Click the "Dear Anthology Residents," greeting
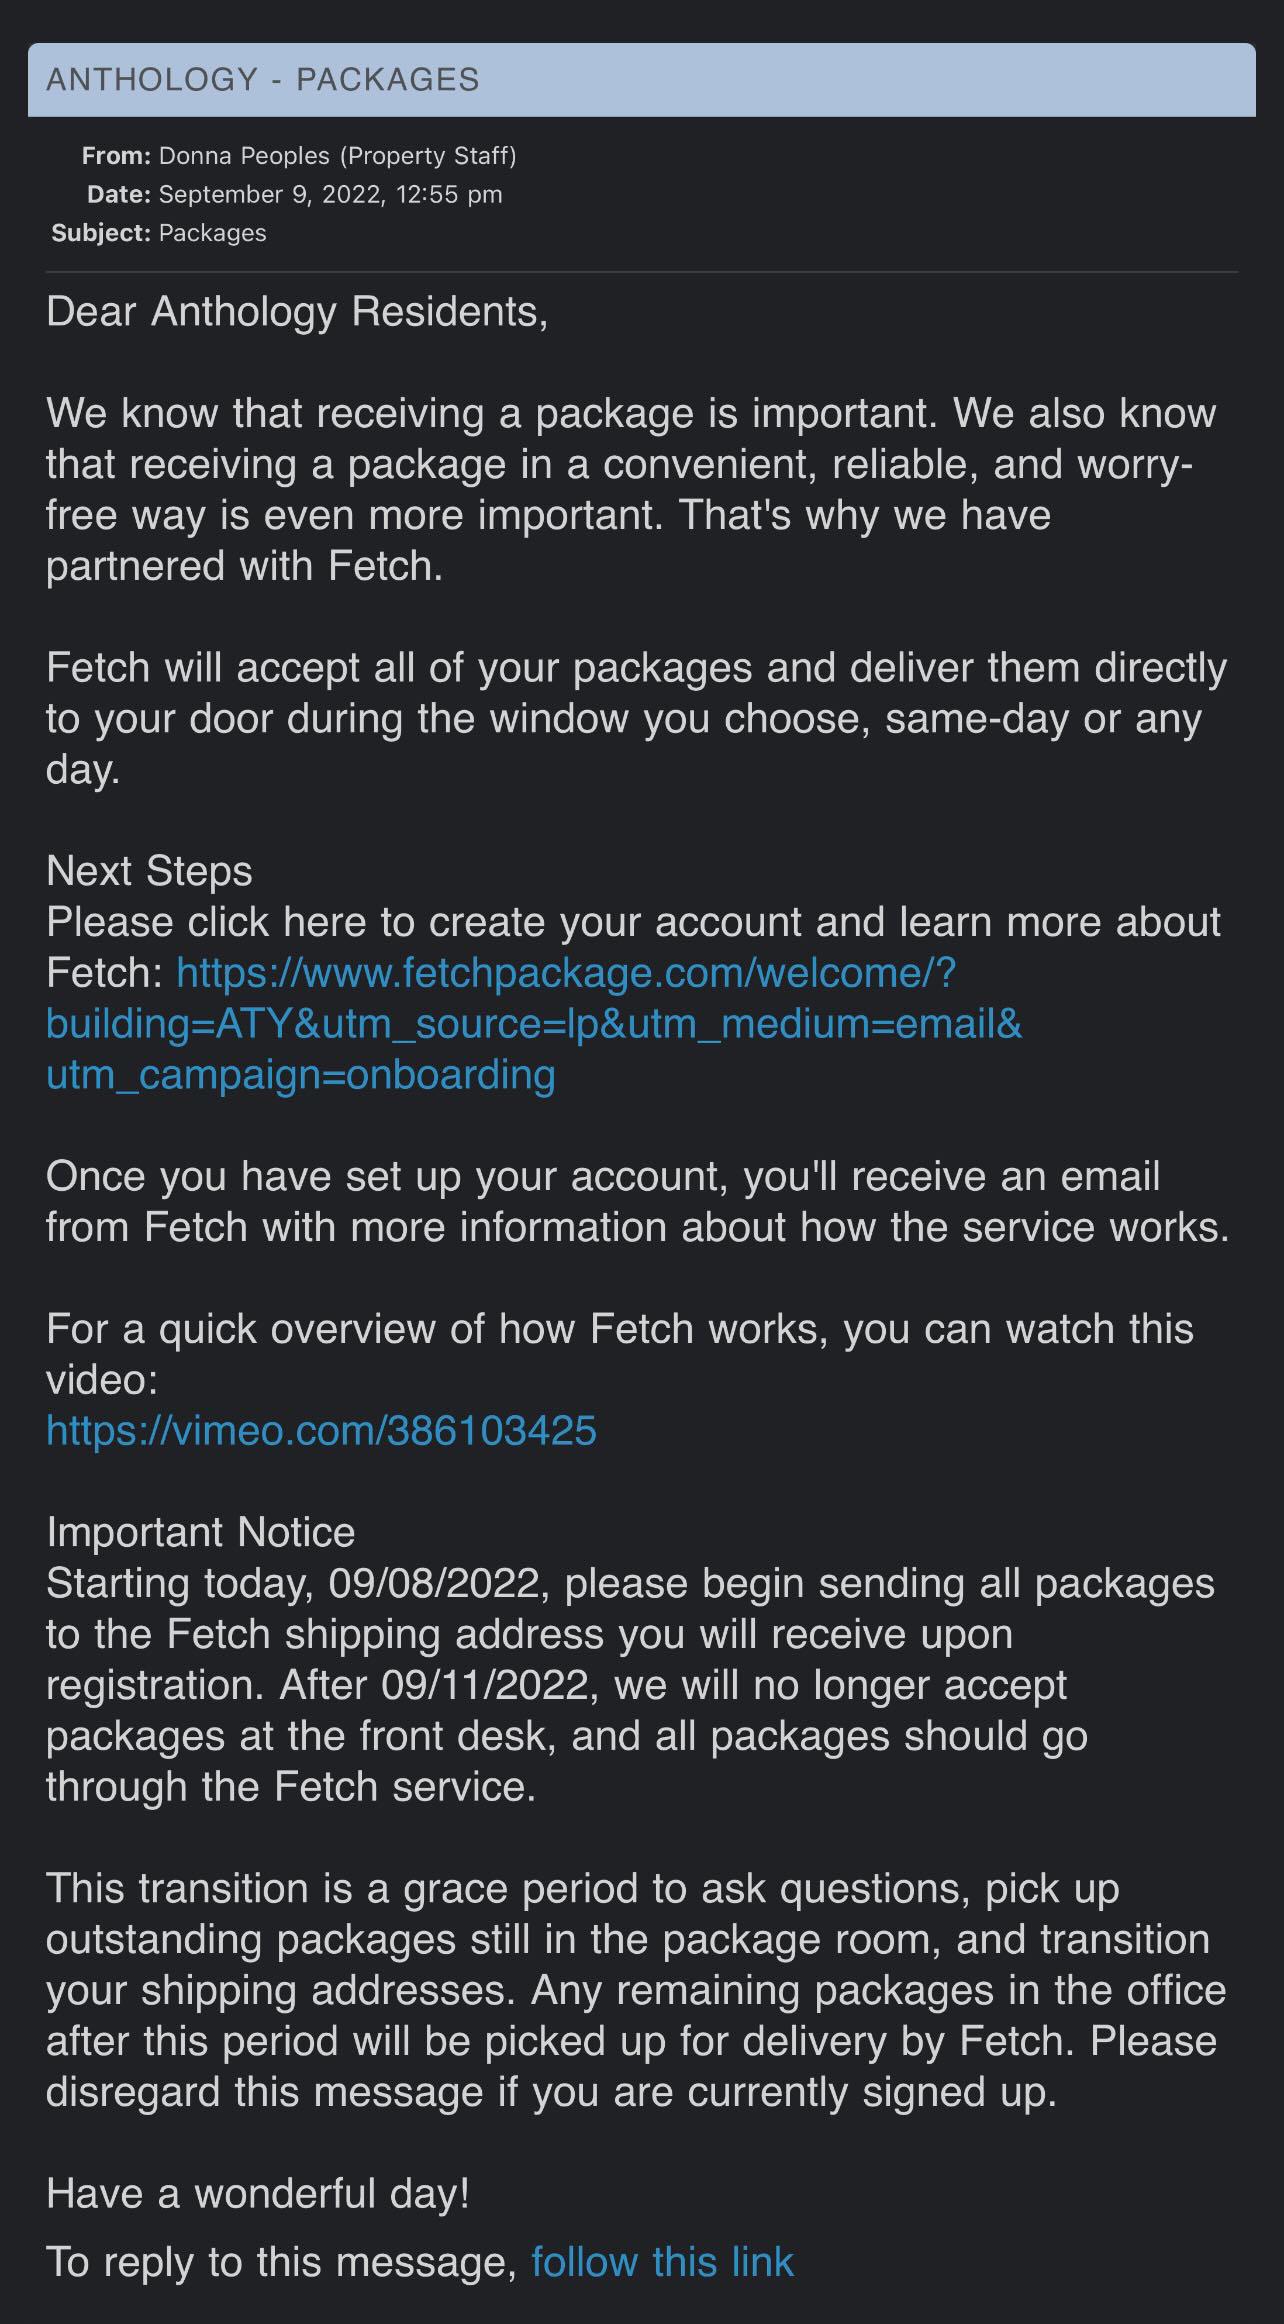This screenshot has height=2324, width=1284. click(x=297, y=313)
